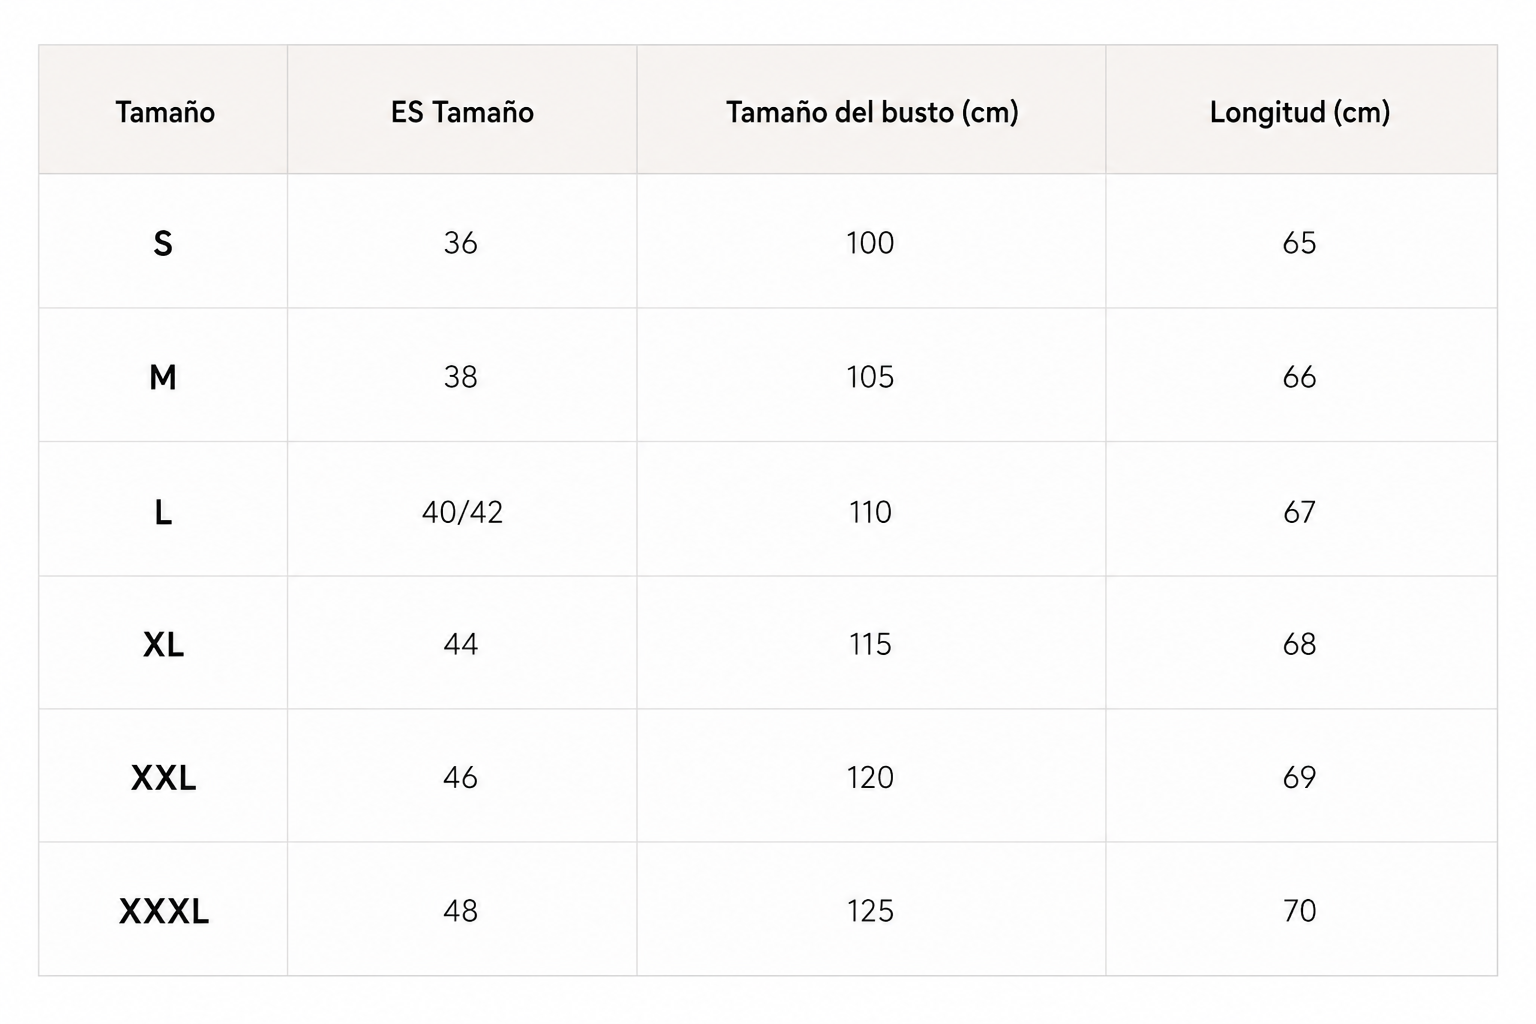The height and width of the screenshot is (1024, 1536).
Task: Select ES size value 36
Action: pyautogui.click(x=461, y=243)
